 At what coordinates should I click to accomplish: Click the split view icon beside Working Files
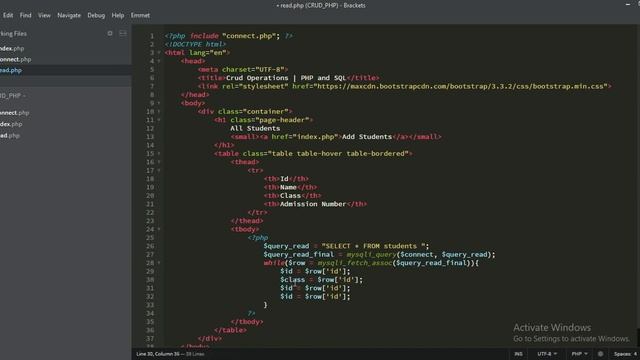(123, 33)
